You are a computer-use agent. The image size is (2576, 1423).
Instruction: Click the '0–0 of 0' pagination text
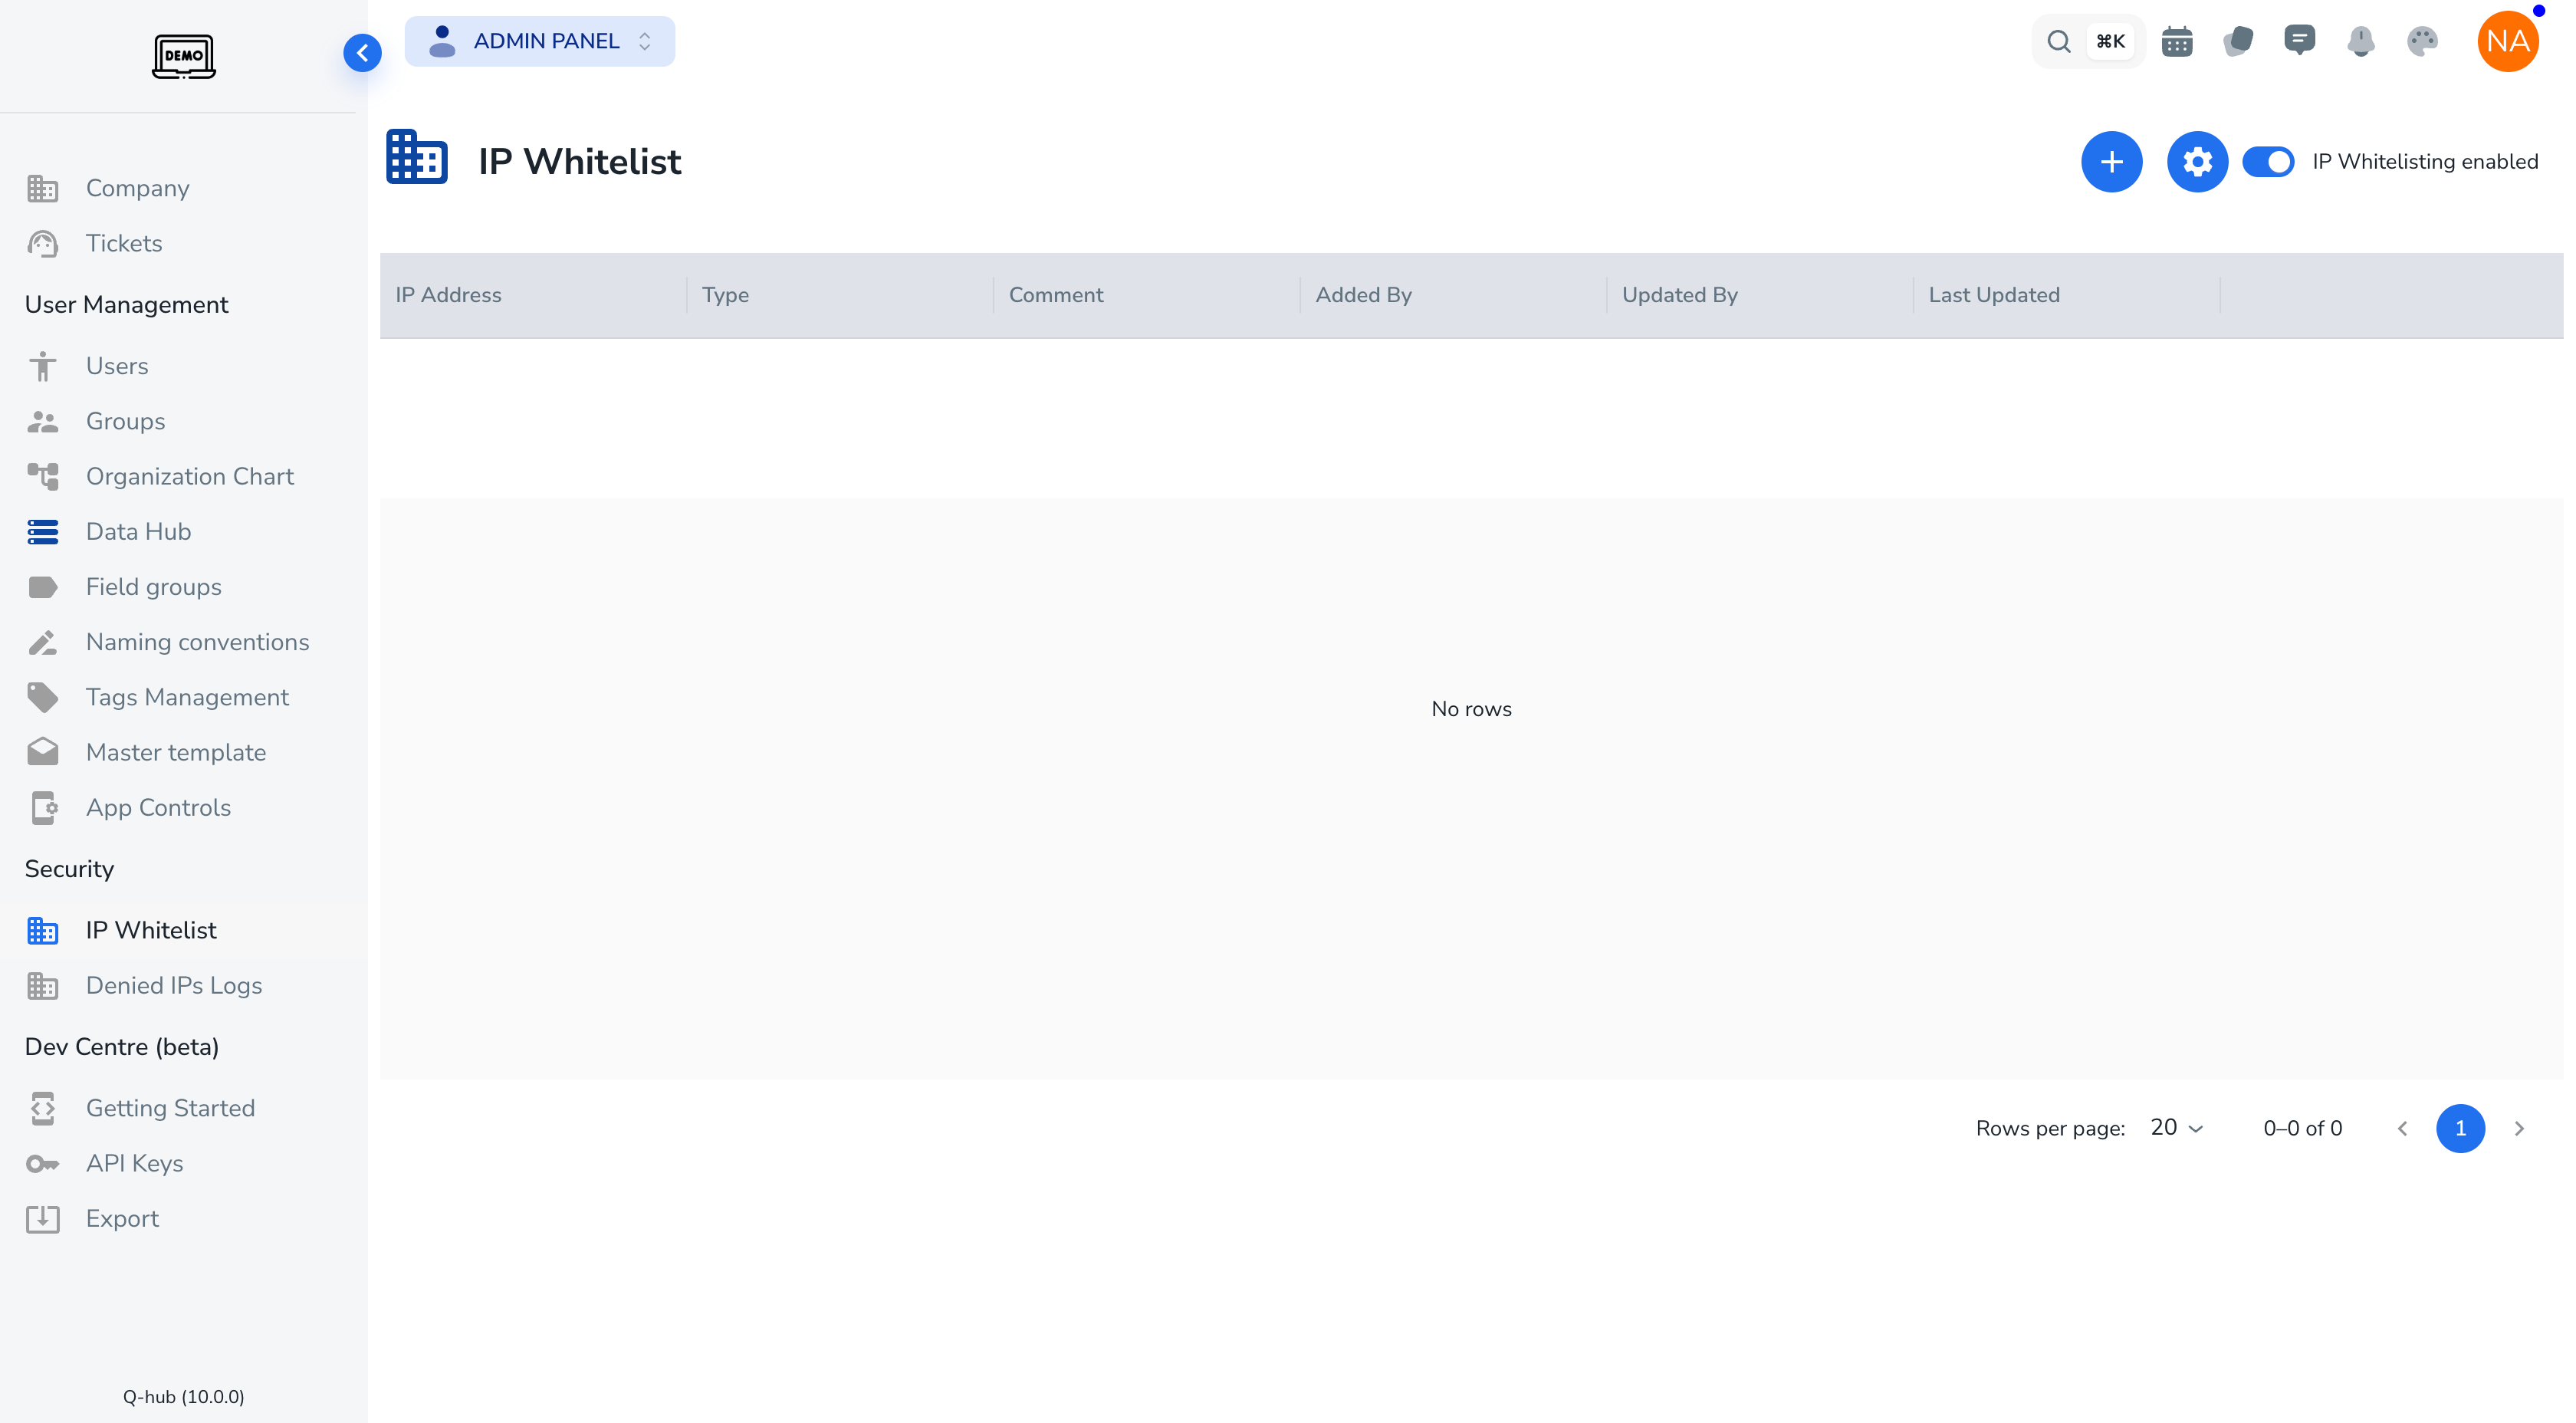click(2302, 1128)
